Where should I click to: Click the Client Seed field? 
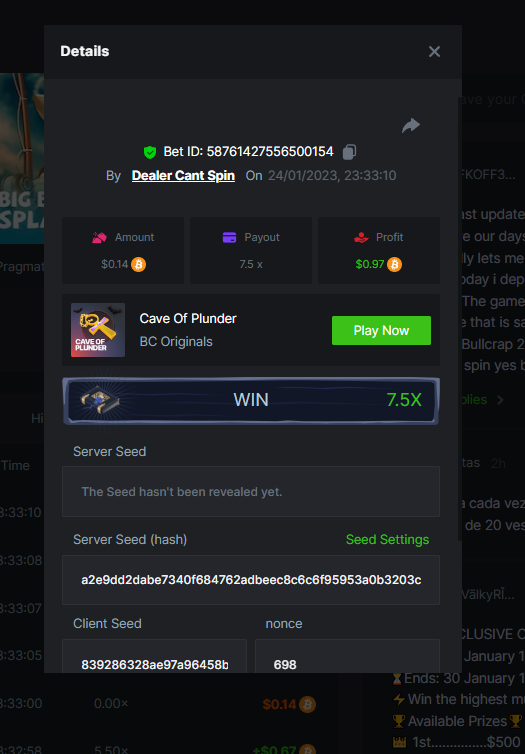[154, 656]
